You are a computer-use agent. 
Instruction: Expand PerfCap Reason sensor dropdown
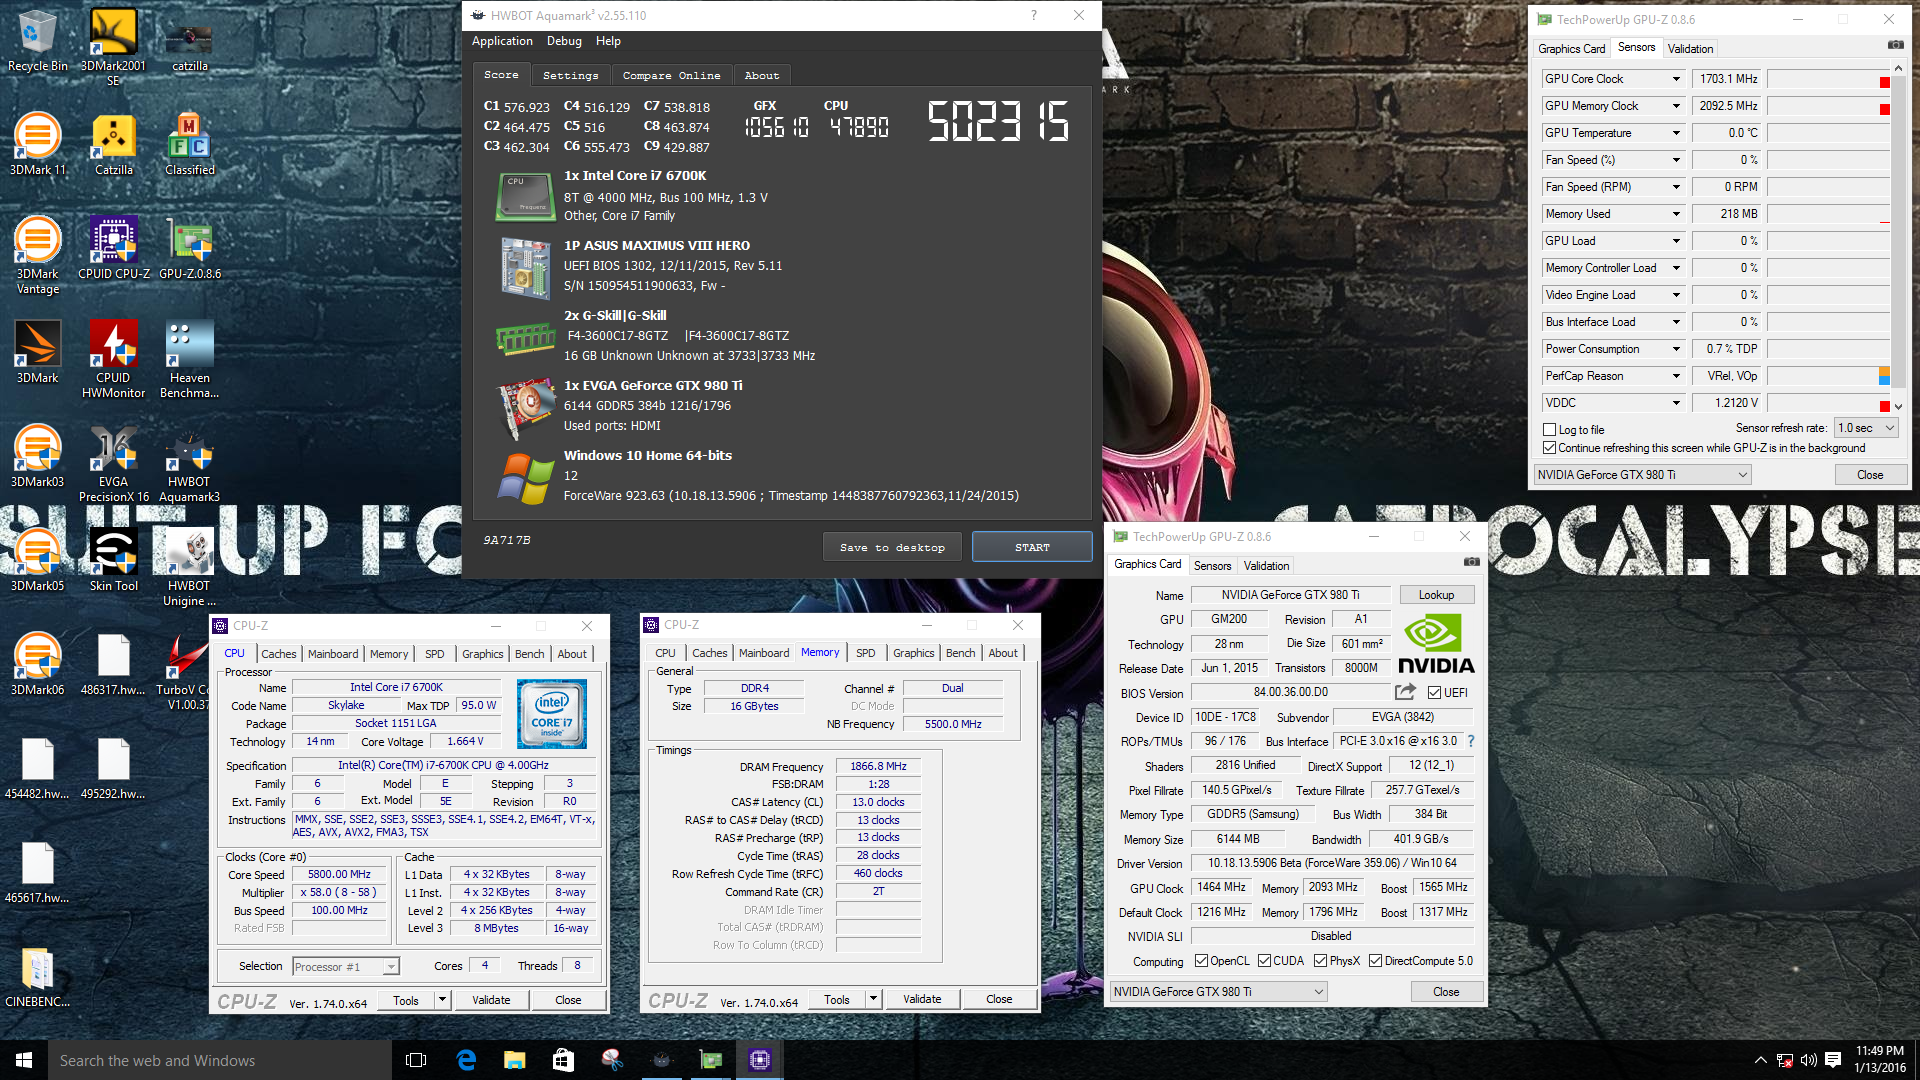pos(1676,376)
